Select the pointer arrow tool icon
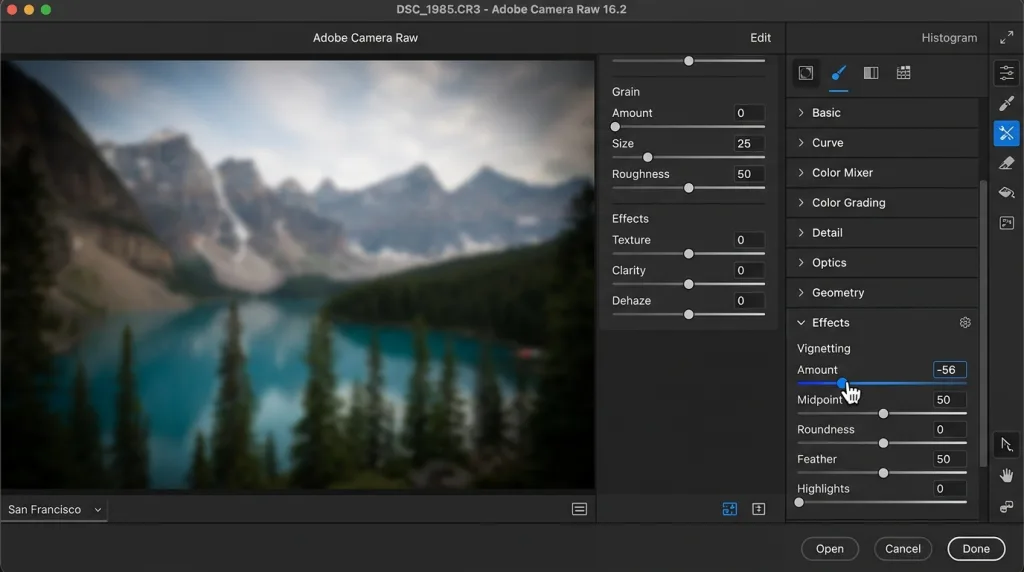Image resolution: width=1024 pixels, height=572 pixels. coord(1006,445)
